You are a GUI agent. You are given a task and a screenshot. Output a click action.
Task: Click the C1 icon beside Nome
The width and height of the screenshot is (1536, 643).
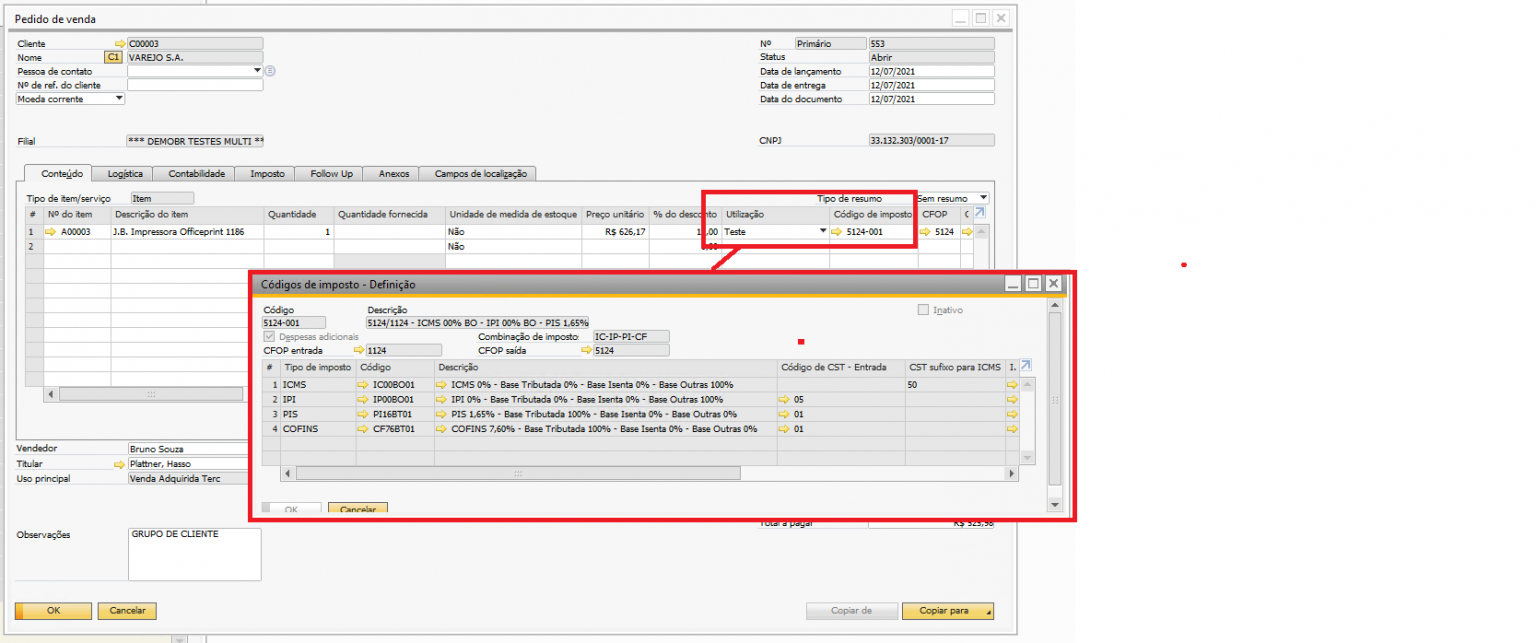point(113,58)
